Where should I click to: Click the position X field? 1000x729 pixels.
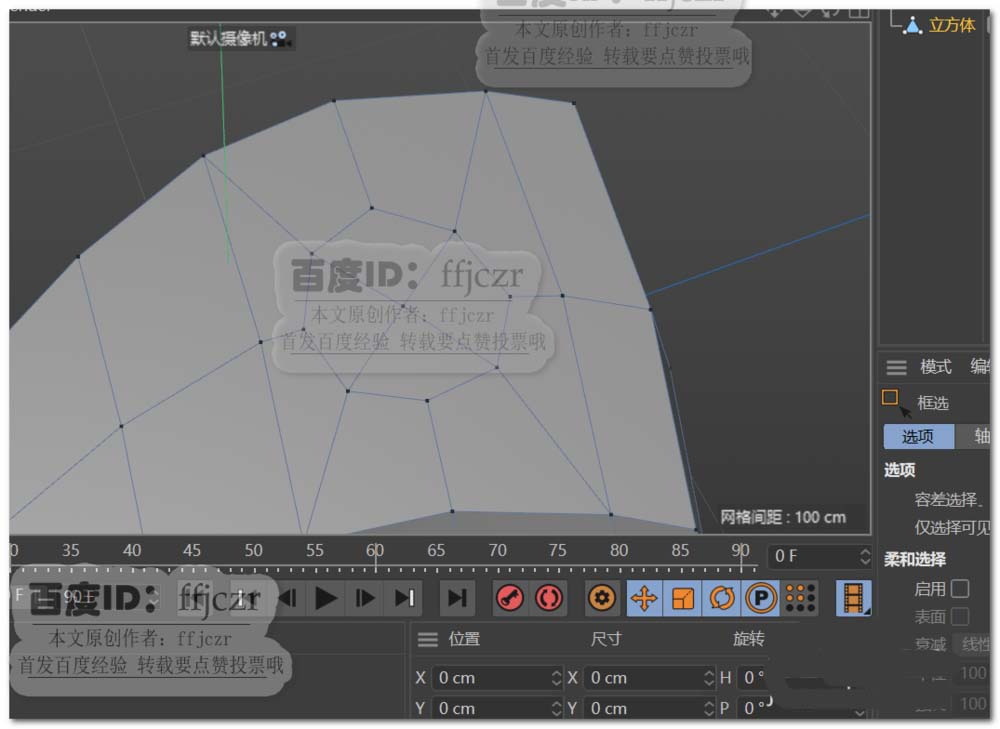tap(491, 678)
